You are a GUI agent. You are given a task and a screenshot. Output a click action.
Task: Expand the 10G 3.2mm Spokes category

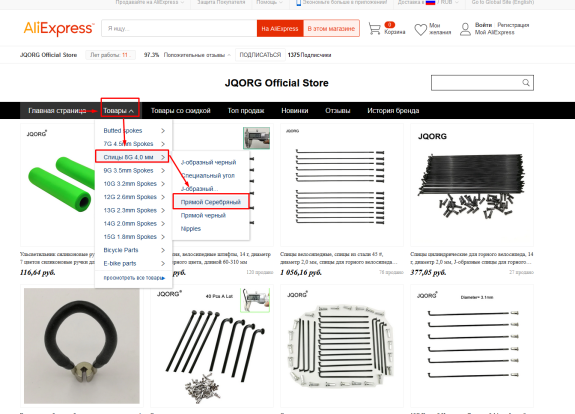pos(133,184)
